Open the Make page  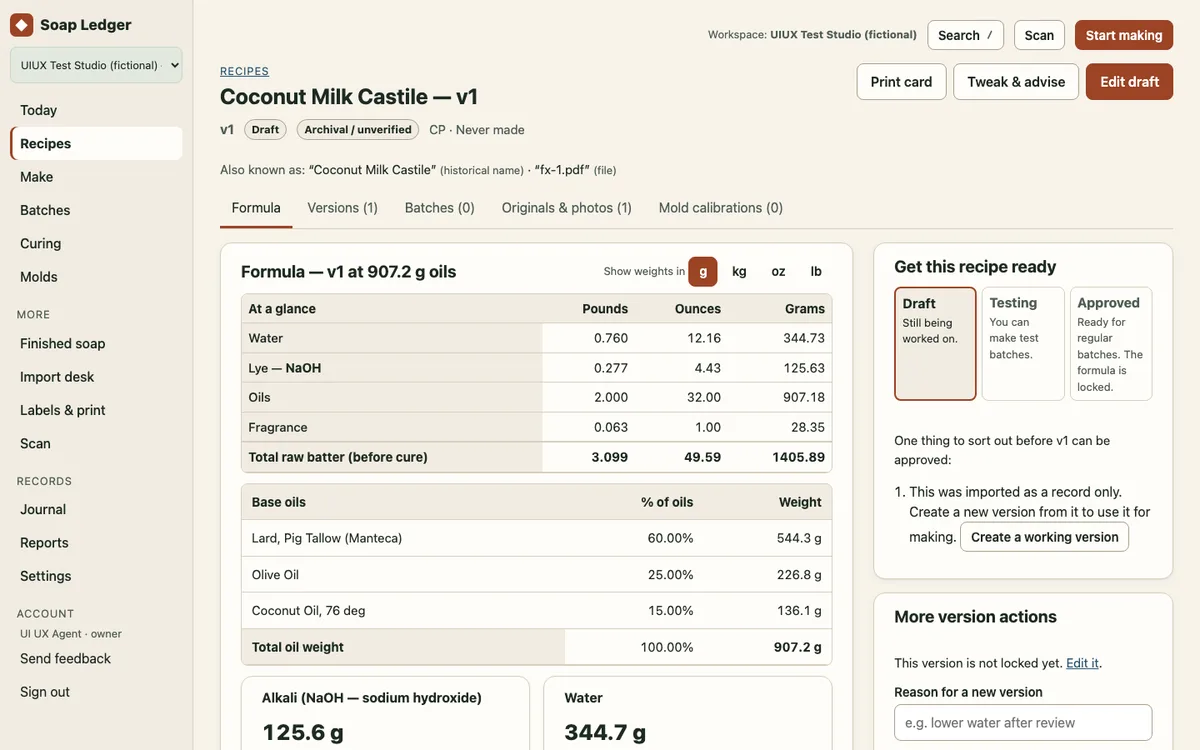coord(96,177)
